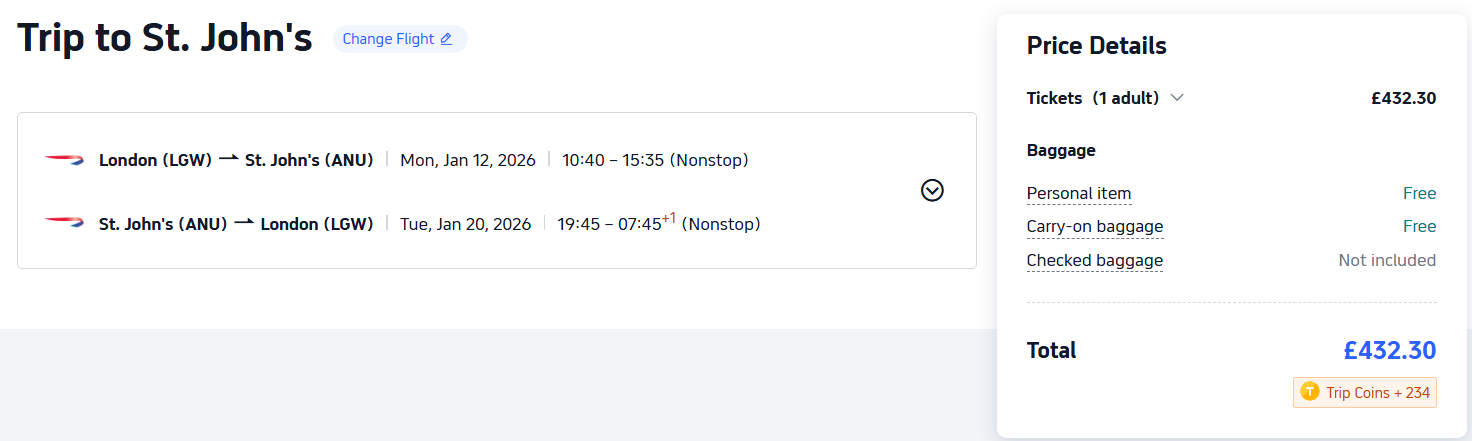
Task: Click the British Airways logo on outbound flight
Action: pos(64,160)
